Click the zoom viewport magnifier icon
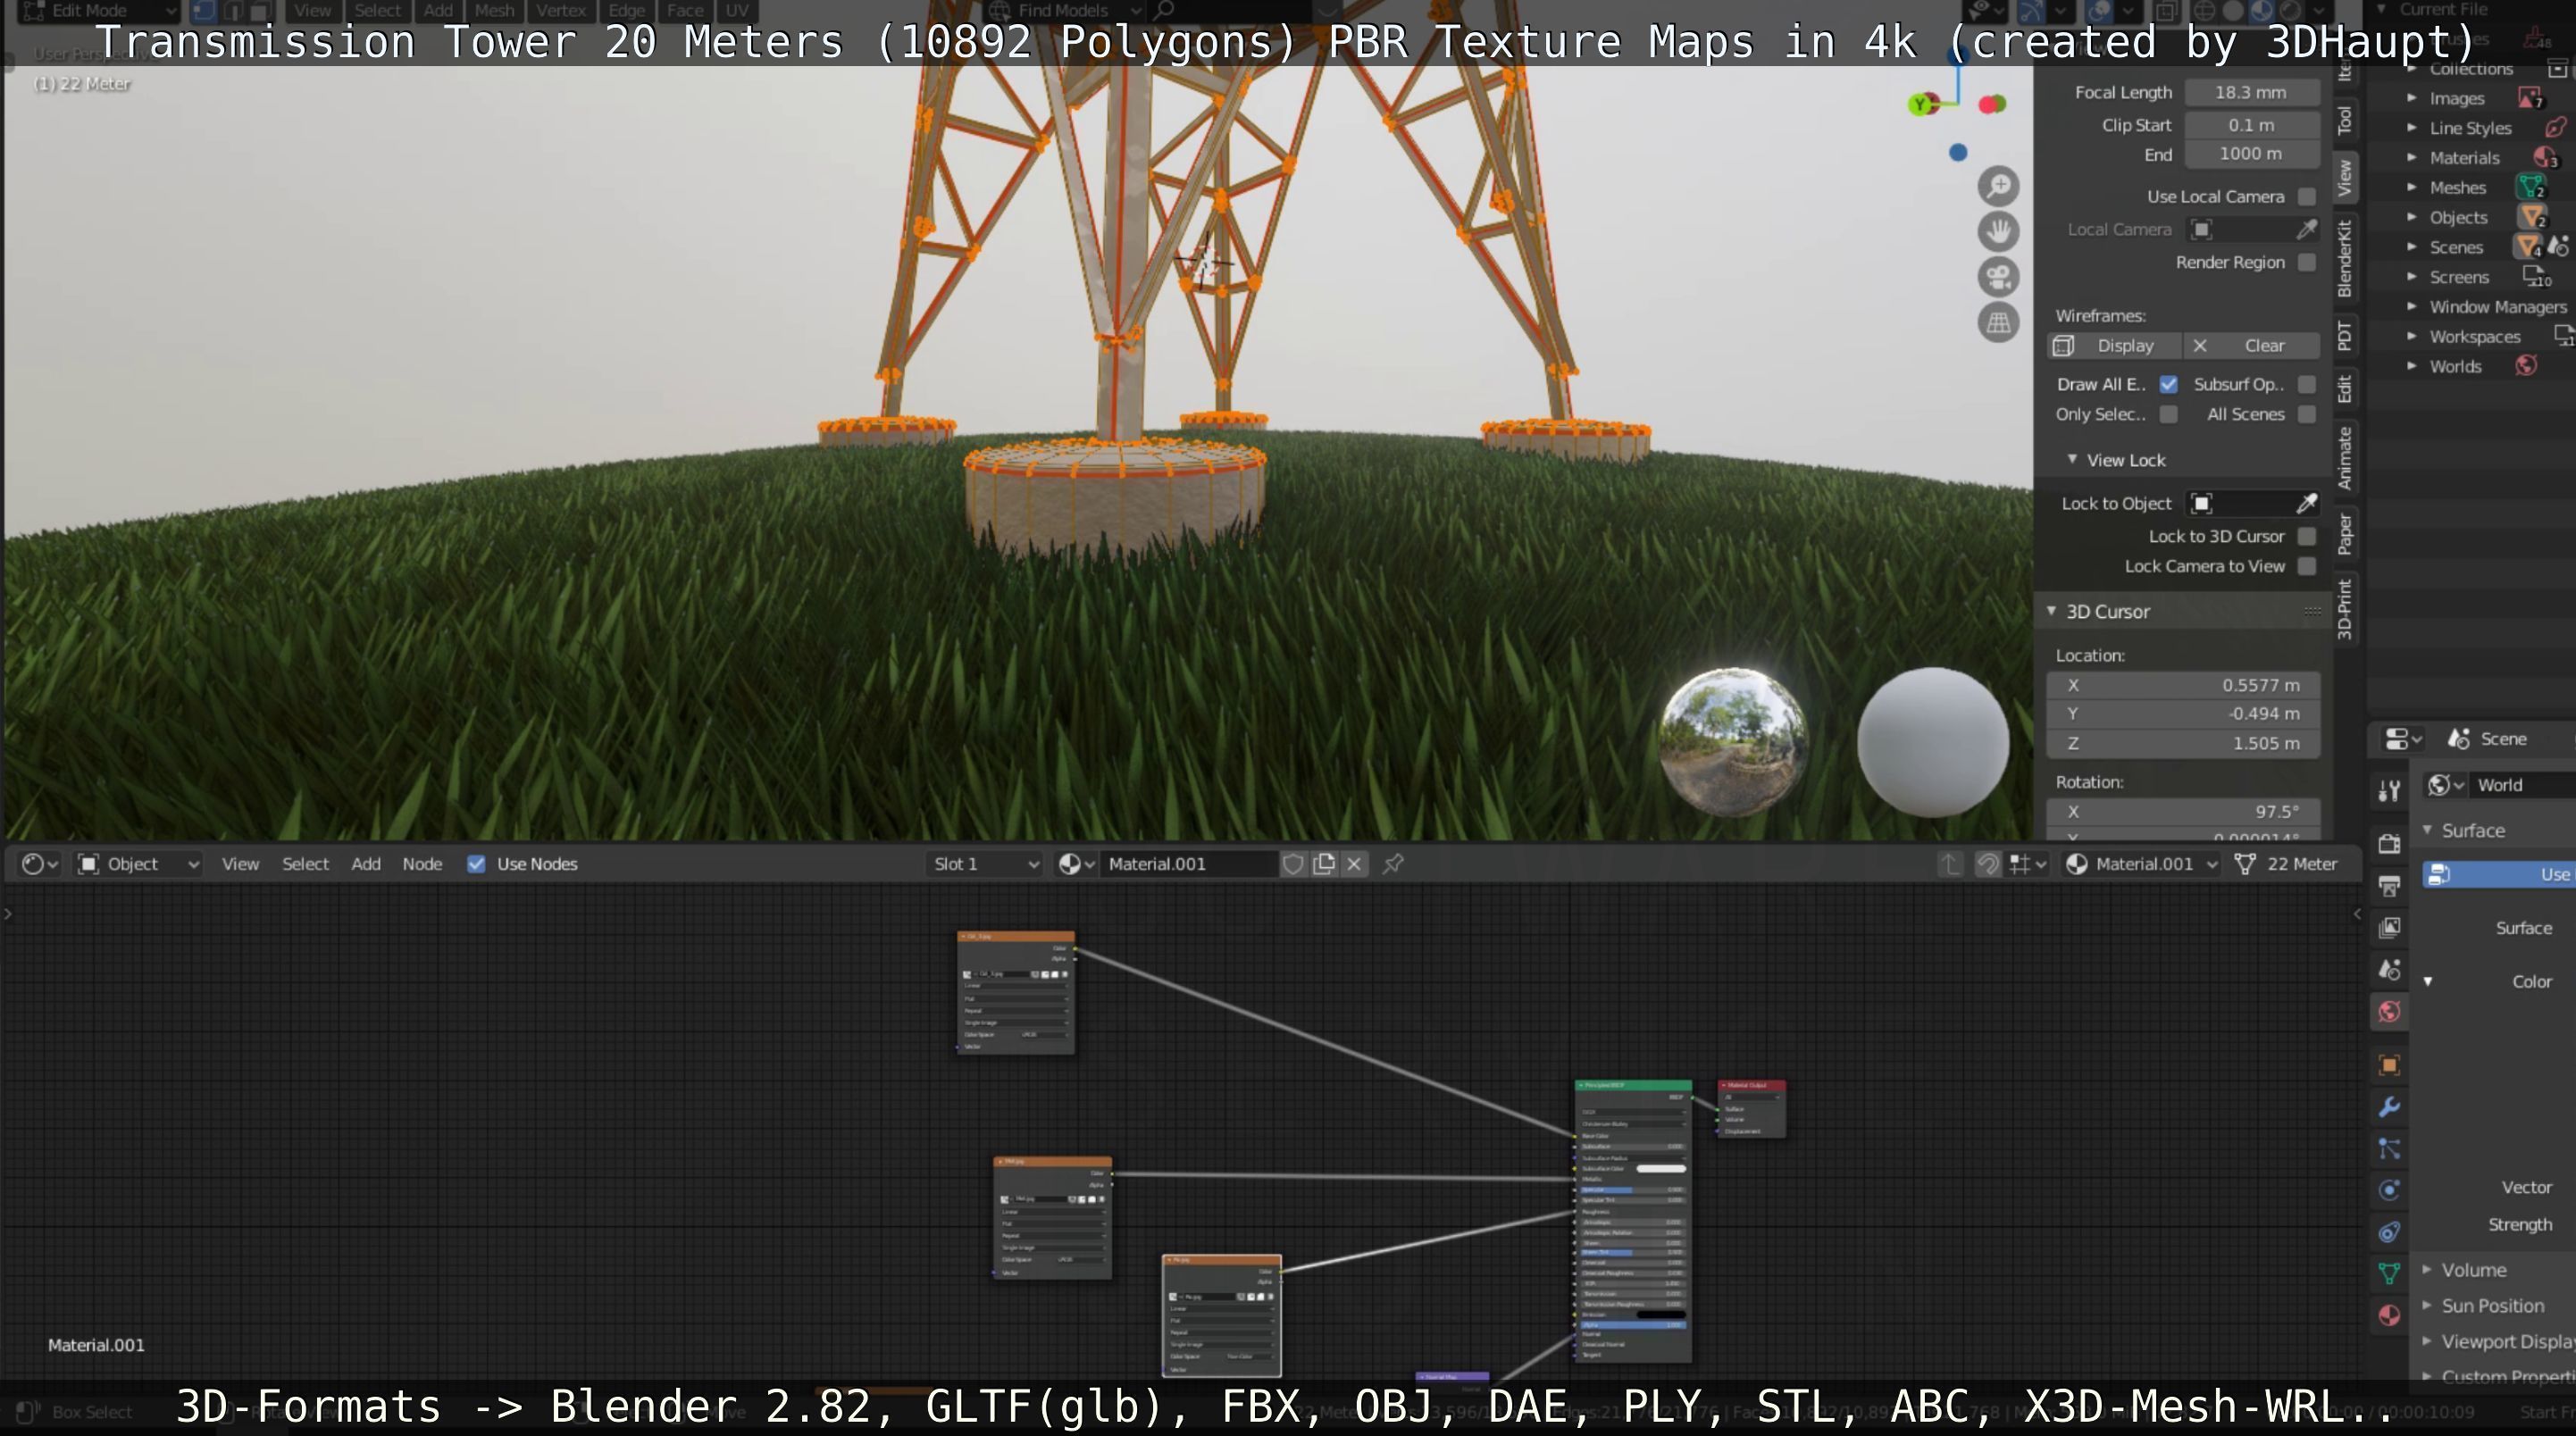2576x1436 pixels. [1998, 186]
